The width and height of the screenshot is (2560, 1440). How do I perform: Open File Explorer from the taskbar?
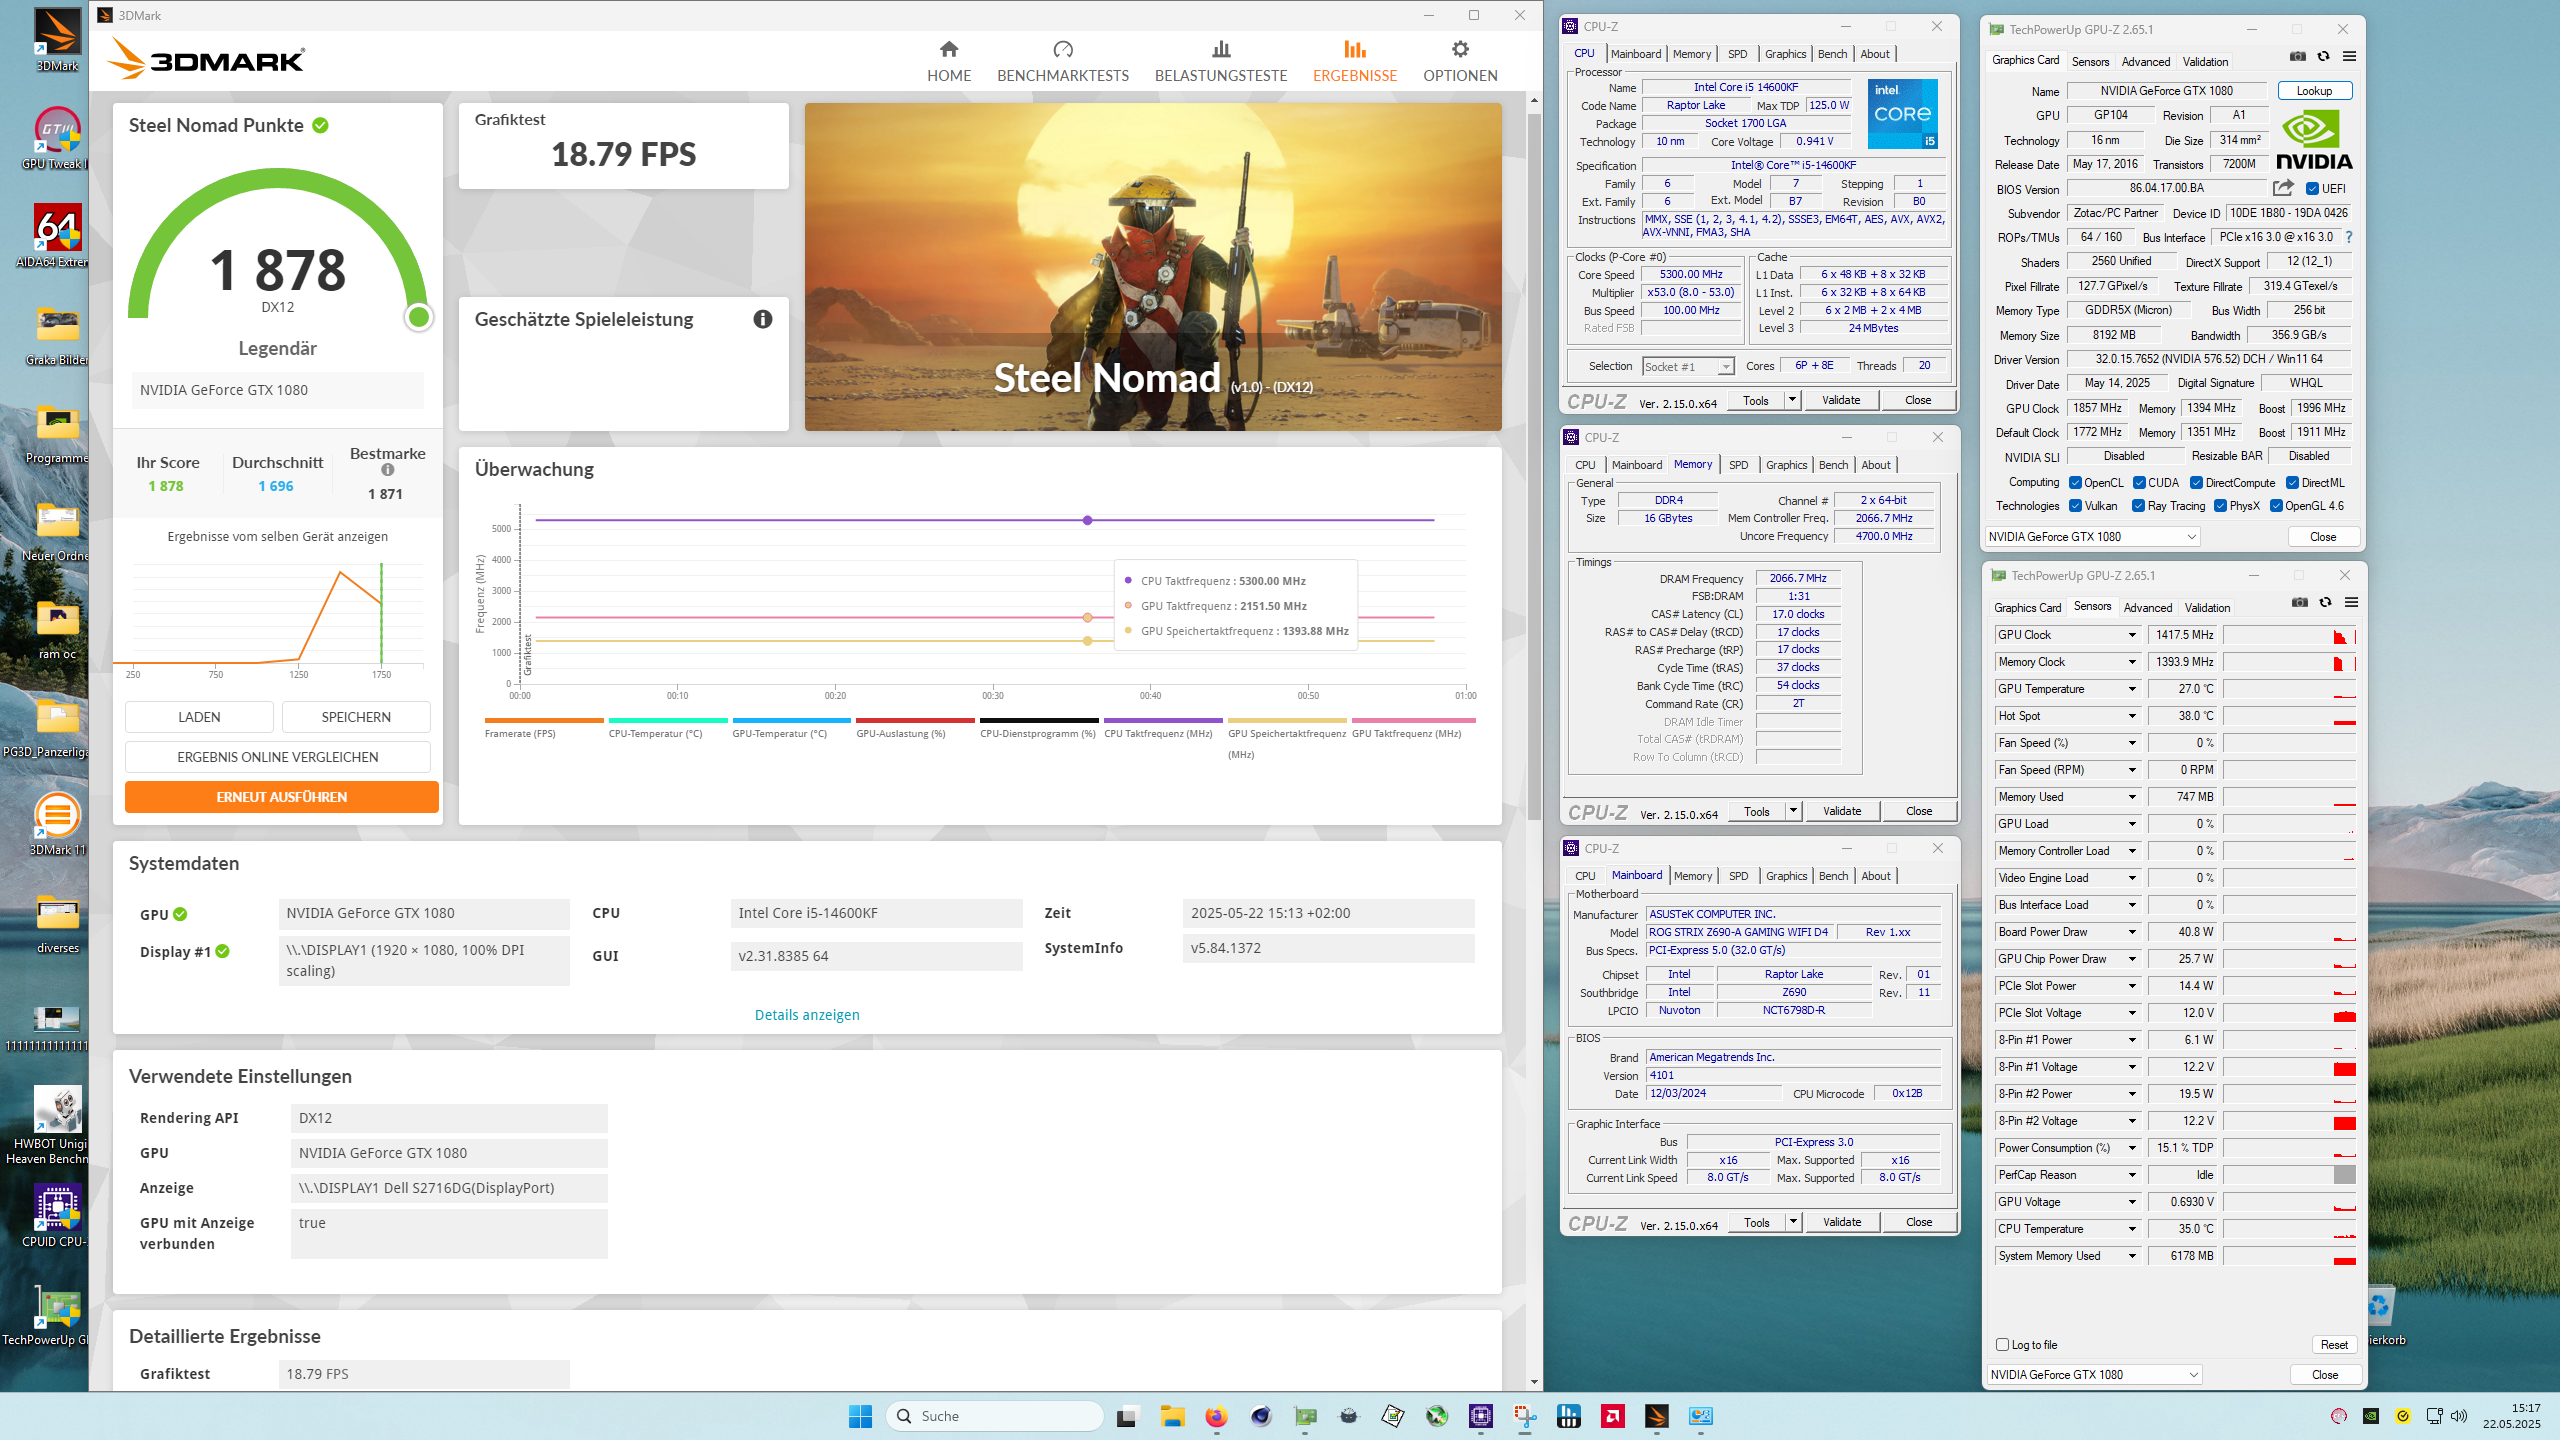click(1172, 1416)
